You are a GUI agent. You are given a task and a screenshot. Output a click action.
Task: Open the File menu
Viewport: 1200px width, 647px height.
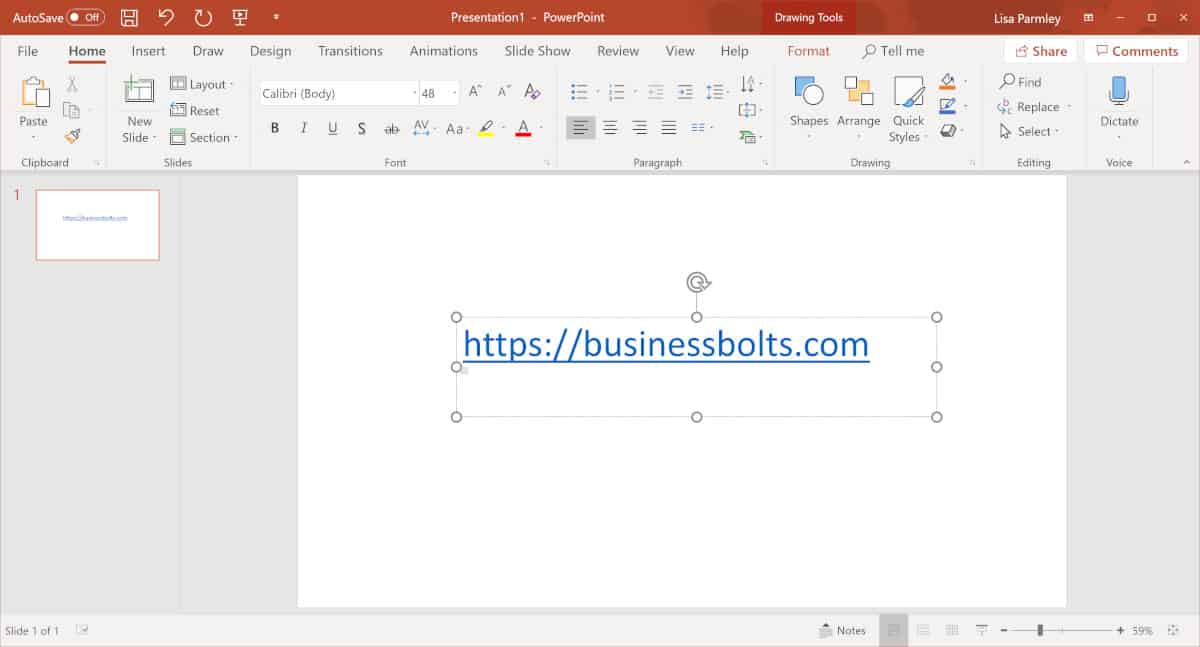point(28,51)
